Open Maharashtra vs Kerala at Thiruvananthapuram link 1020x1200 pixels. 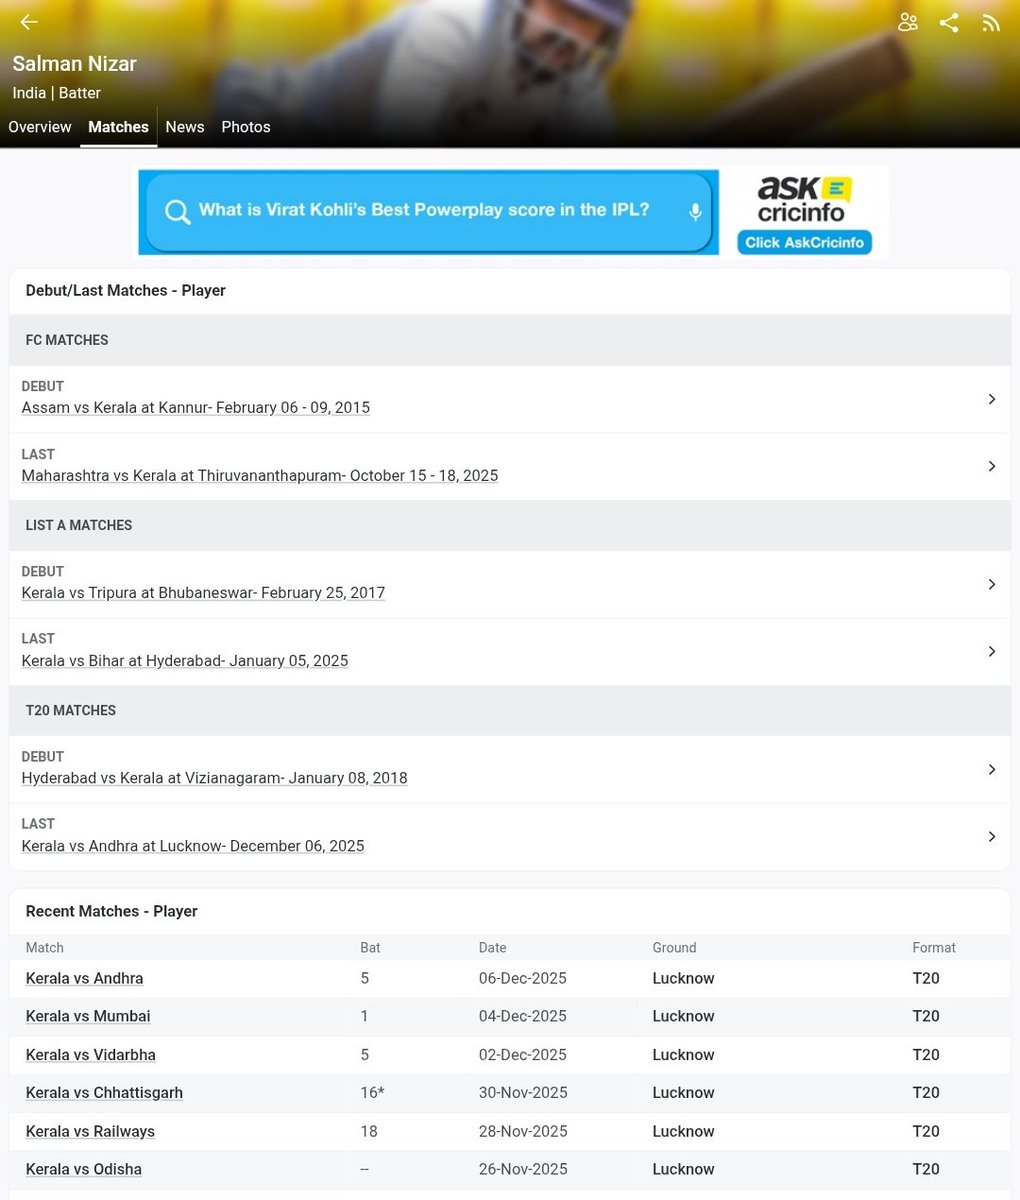click(260, 476)
